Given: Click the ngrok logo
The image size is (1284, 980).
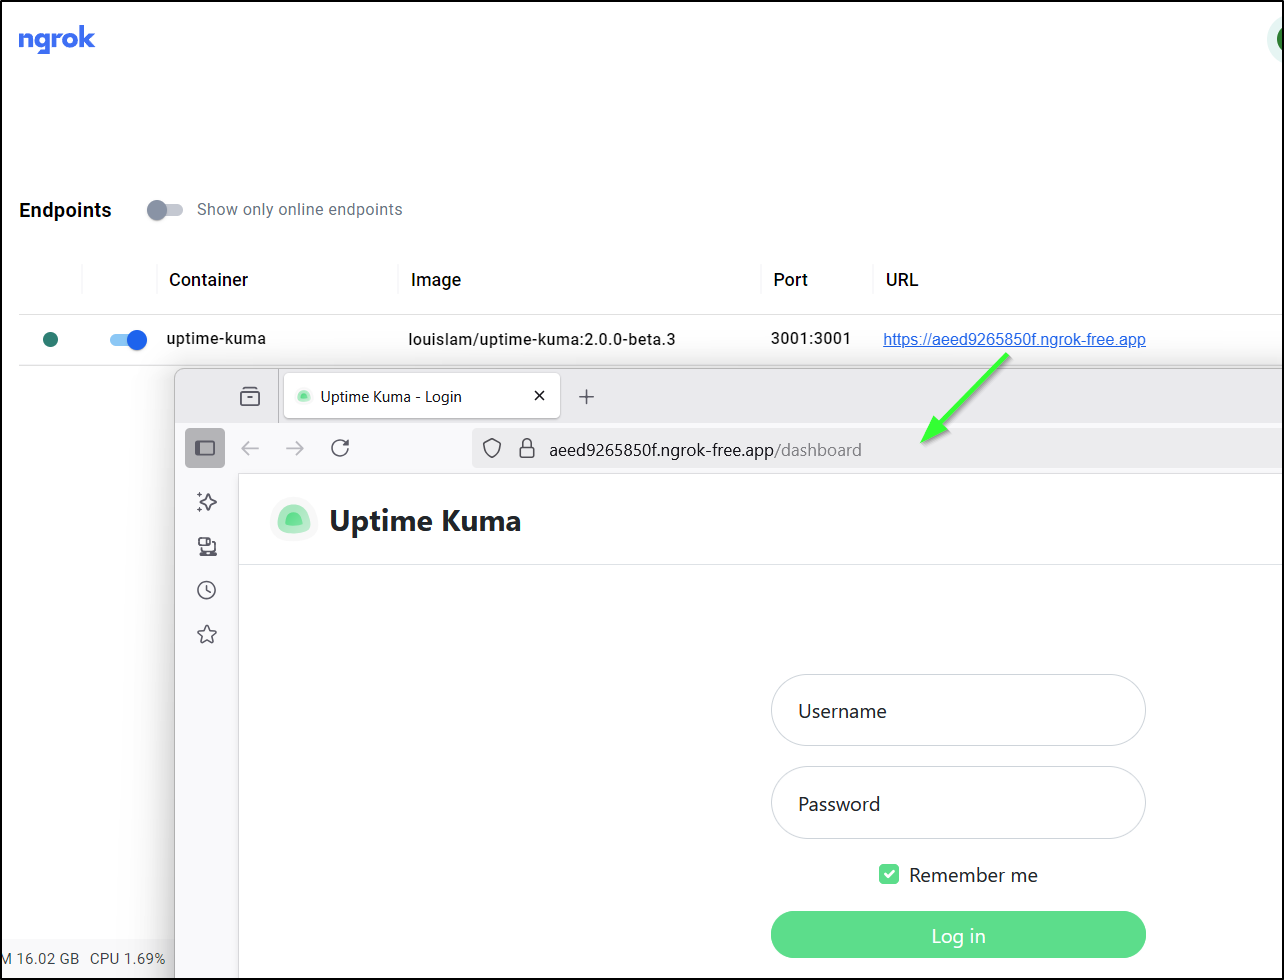Looking at the screenshot, I should point(57,40).
